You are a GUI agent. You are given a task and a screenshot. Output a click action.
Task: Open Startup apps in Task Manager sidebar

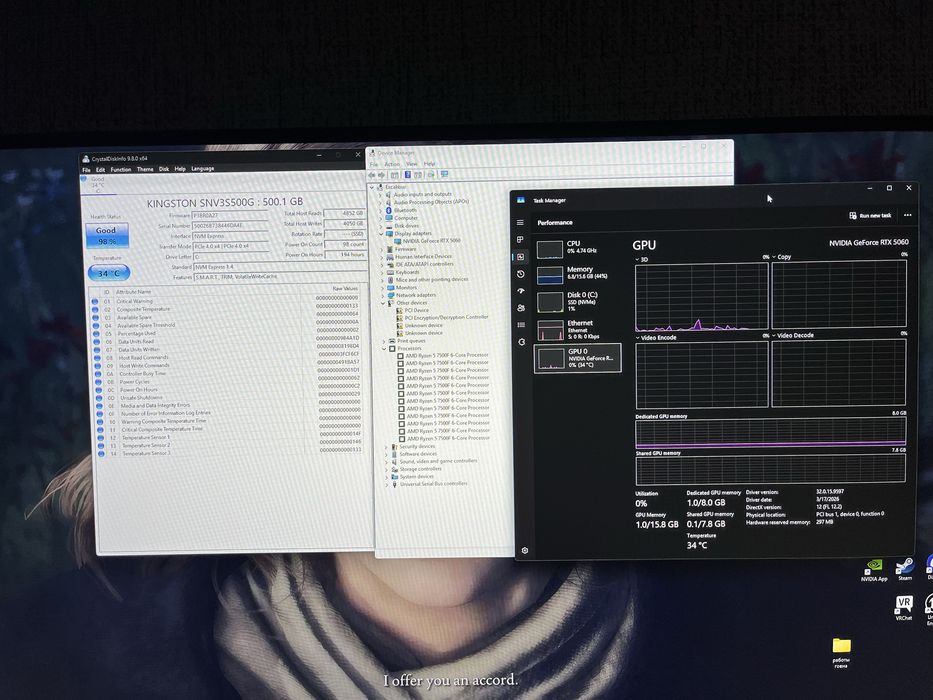pos(521,290)
